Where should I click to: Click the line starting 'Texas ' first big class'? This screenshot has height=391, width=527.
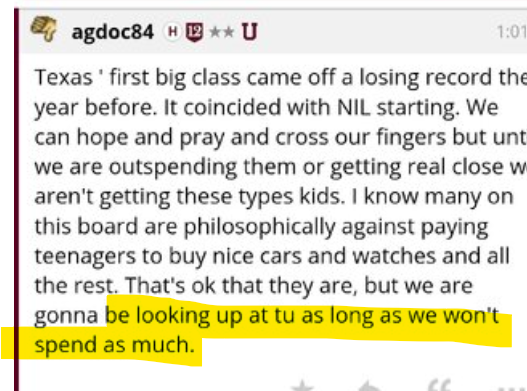(x=281, y=78)
